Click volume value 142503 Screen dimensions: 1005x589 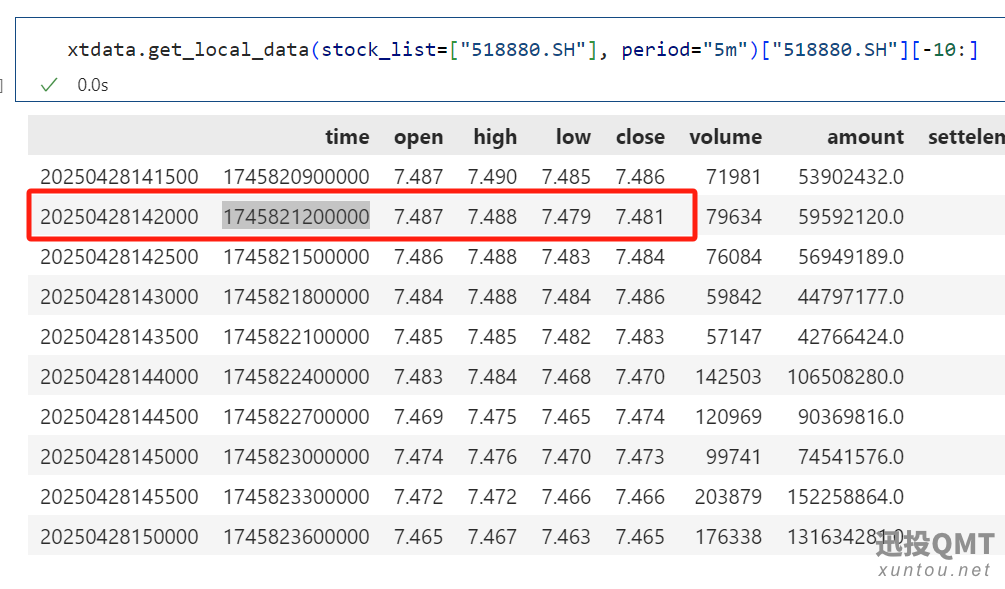point(729,377)
